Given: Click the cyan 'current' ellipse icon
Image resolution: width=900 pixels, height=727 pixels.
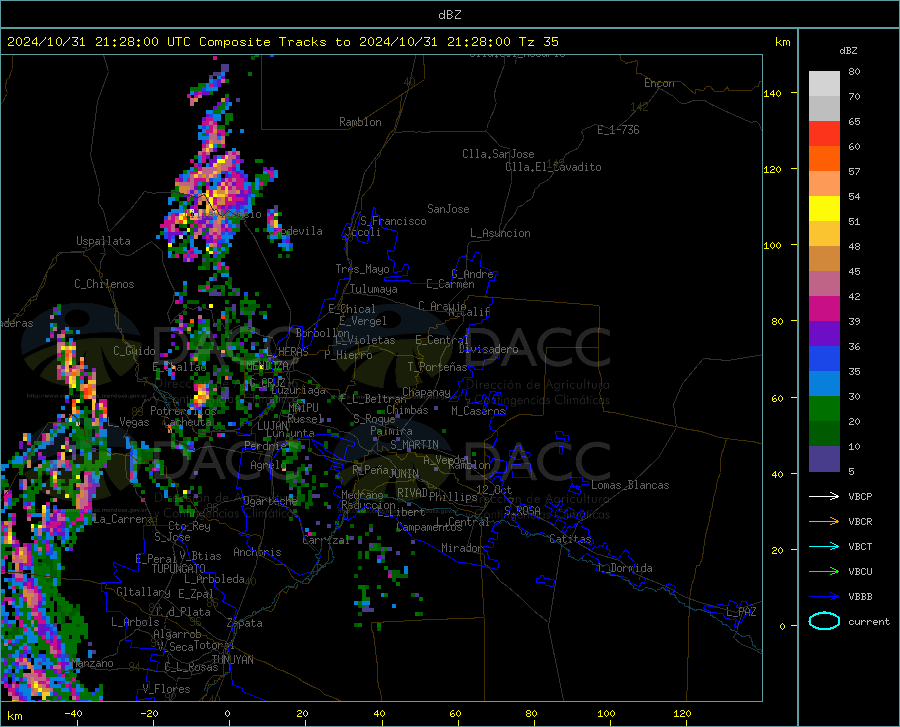Looking at the screenshot, I should click(824, 621).
